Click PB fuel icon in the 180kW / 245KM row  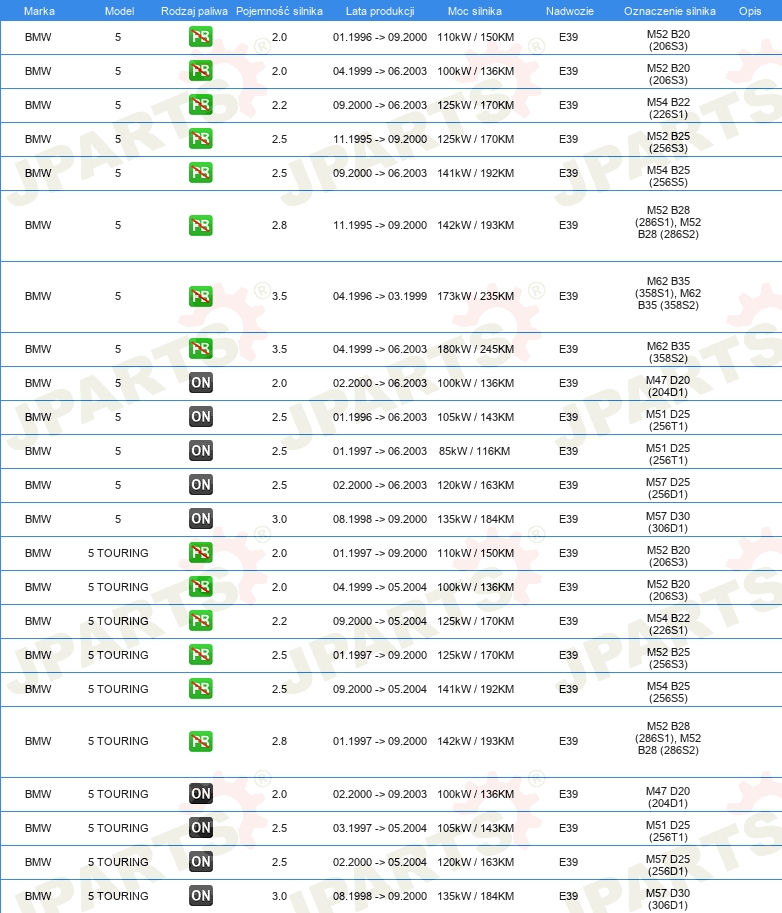point(200,349)
